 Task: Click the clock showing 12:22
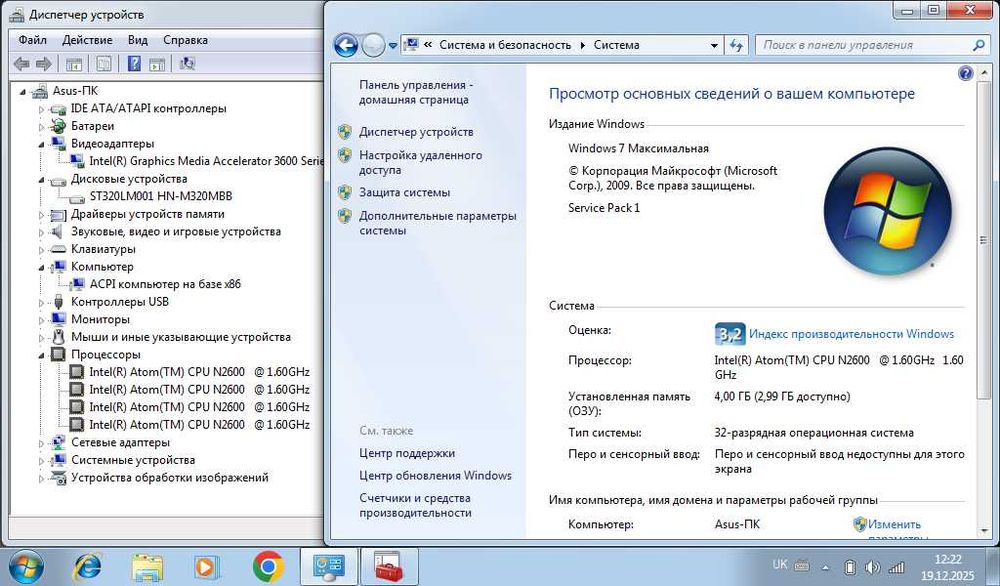tap(948, 559)
